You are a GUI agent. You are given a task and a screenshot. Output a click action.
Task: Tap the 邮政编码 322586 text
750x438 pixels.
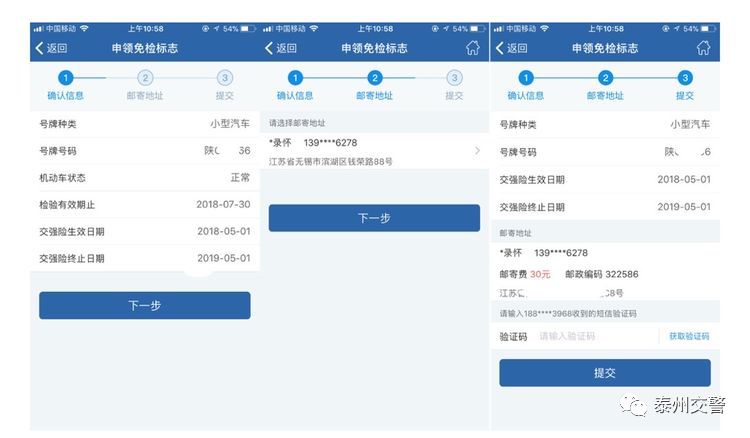602,274
